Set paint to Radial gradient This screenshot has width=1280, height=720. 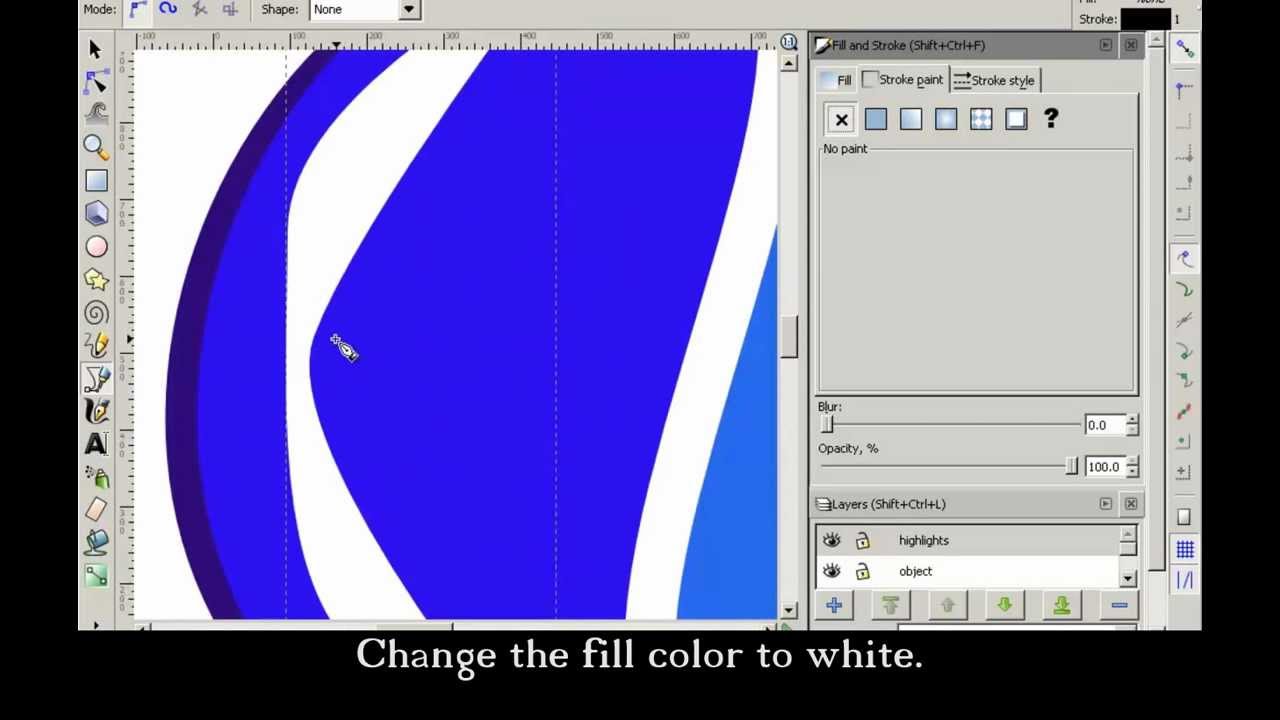pos(946,120)
